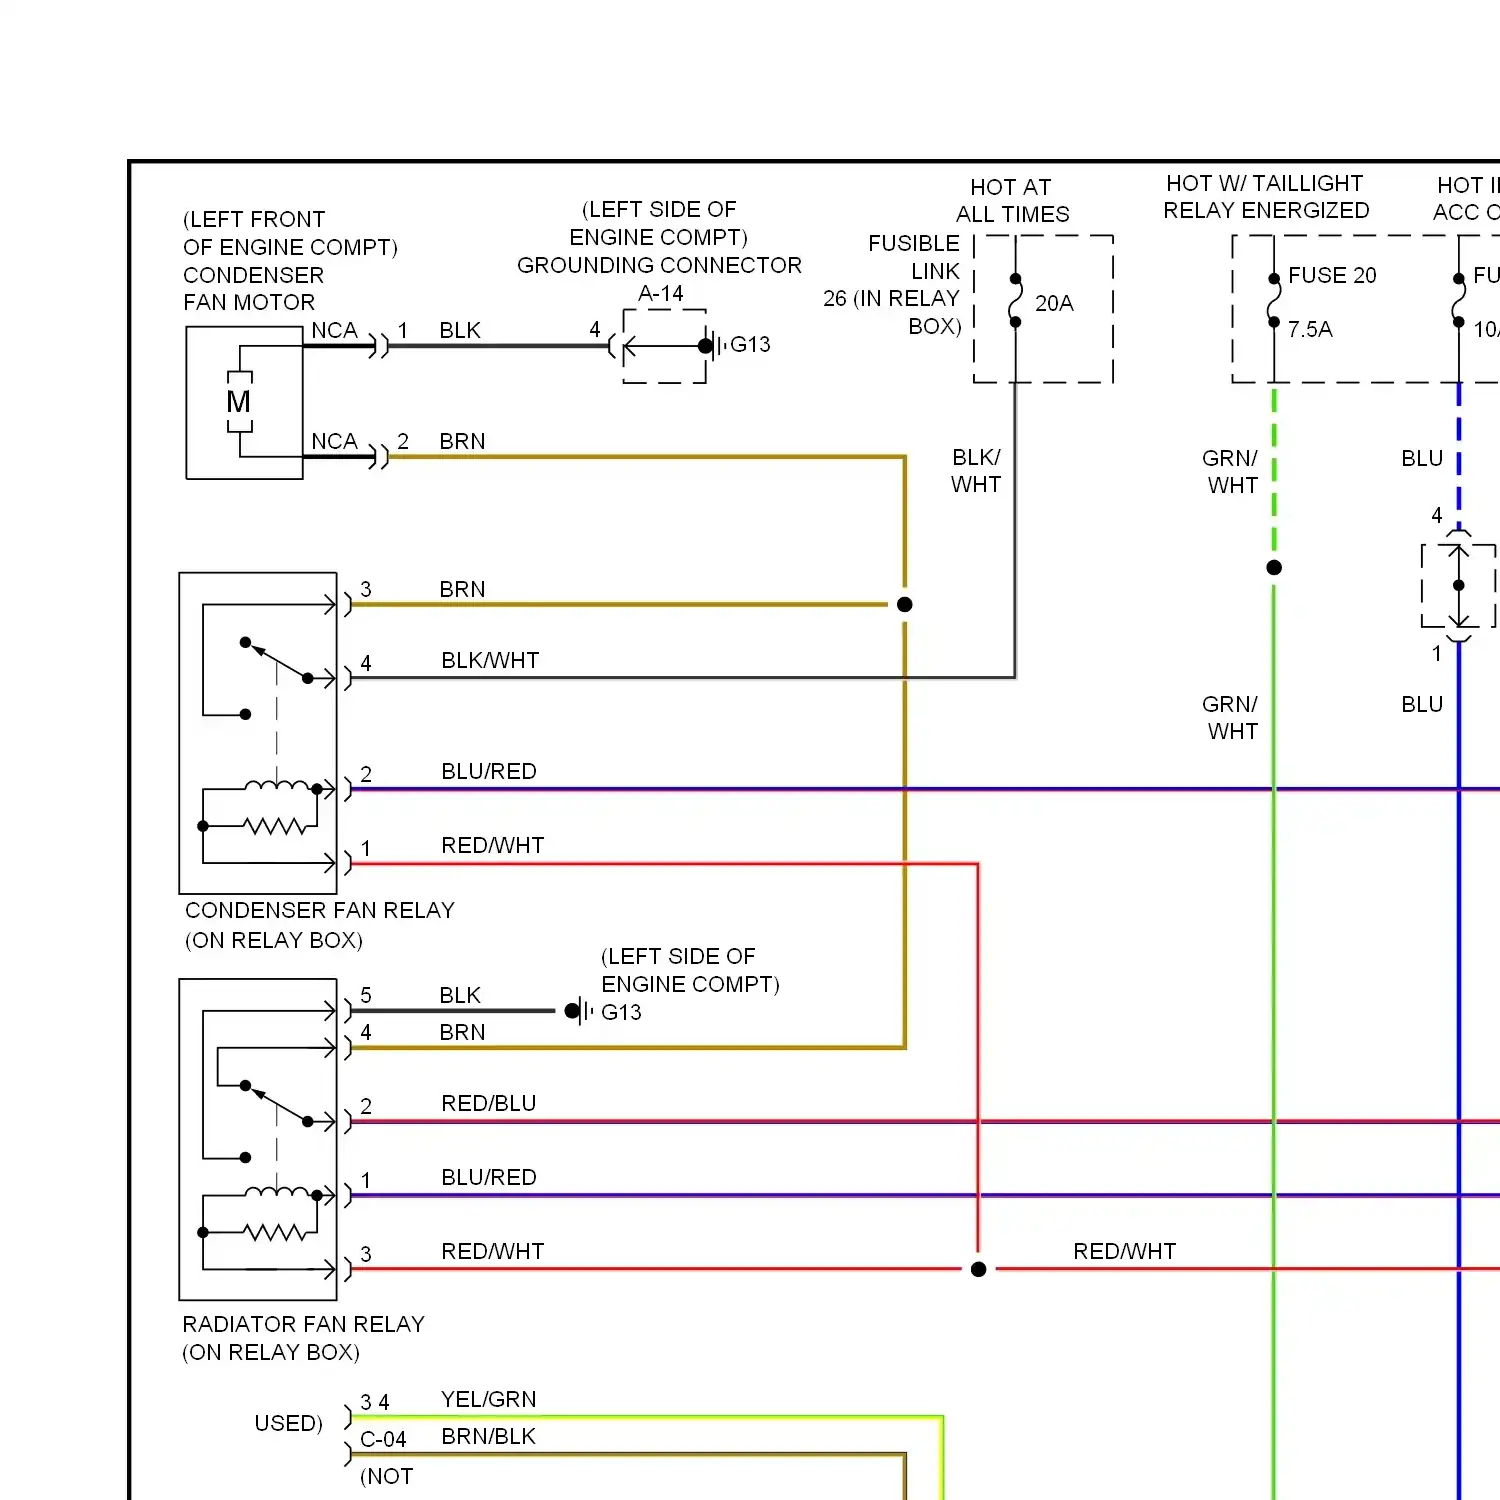Click 'BRN' label on motor pin 2 wire

[x=462, y=441]
